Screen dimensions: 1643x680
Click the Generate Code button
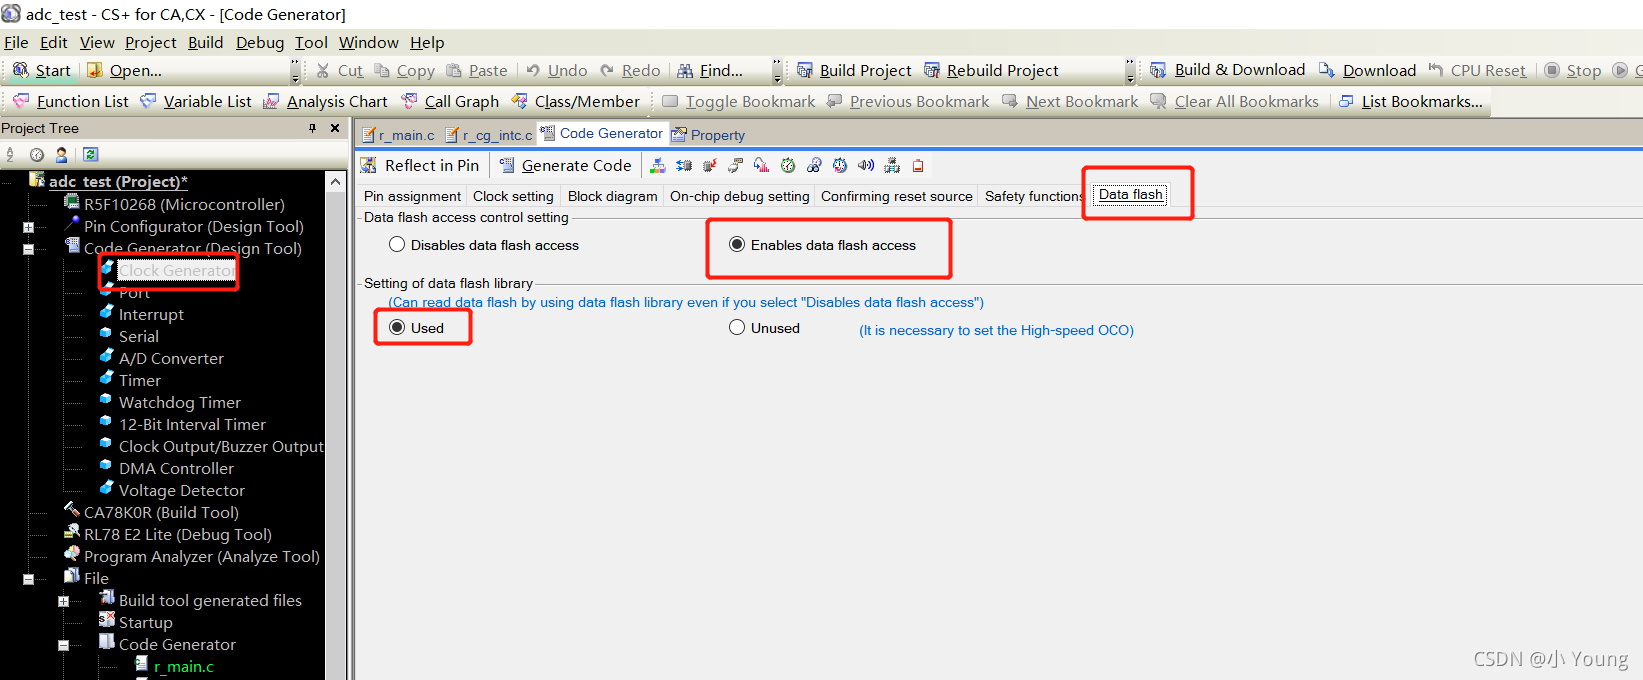pyautogui.click(x=565, y=166)
